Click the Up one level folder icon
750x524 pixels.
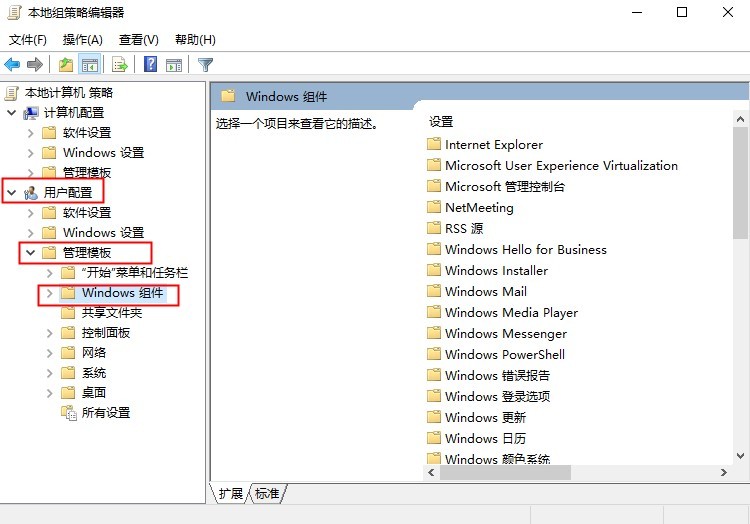66,64
